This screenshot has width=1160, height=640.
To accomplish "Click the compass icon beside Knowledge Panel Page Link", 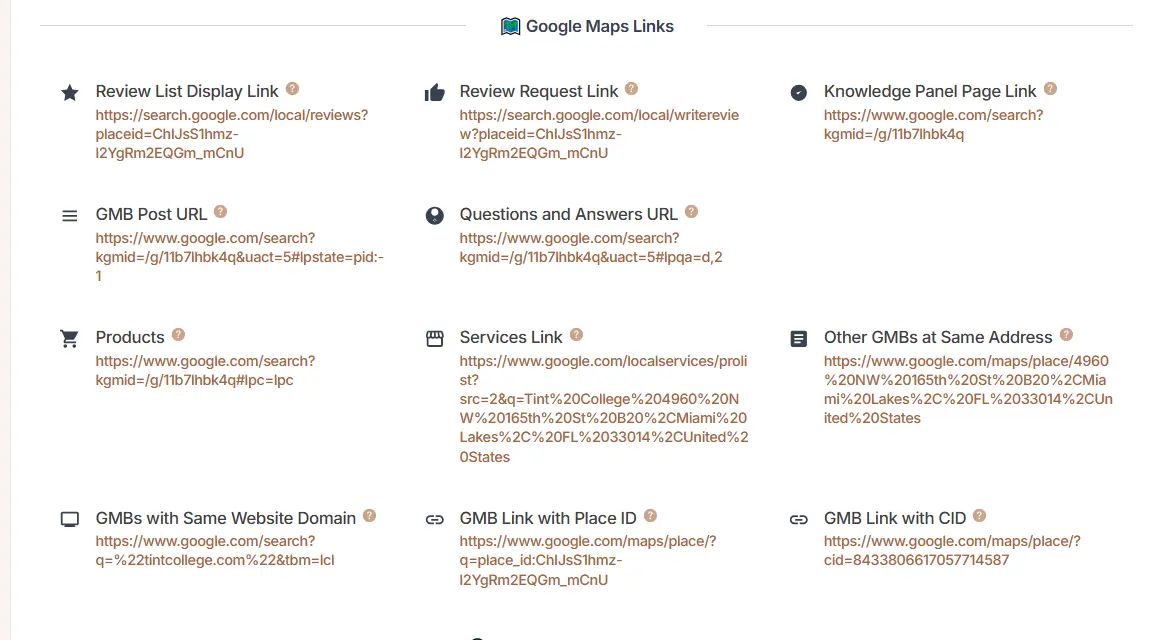I will (798, 93).
